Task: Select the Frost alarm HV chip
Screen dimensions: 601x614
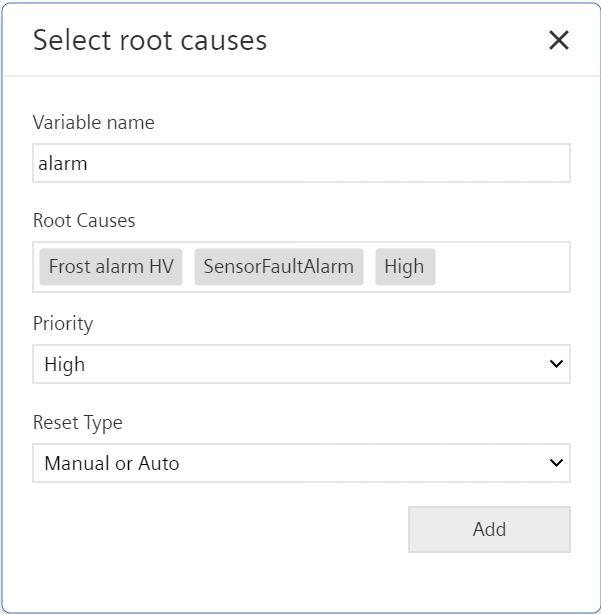Action: click(111, 267)
